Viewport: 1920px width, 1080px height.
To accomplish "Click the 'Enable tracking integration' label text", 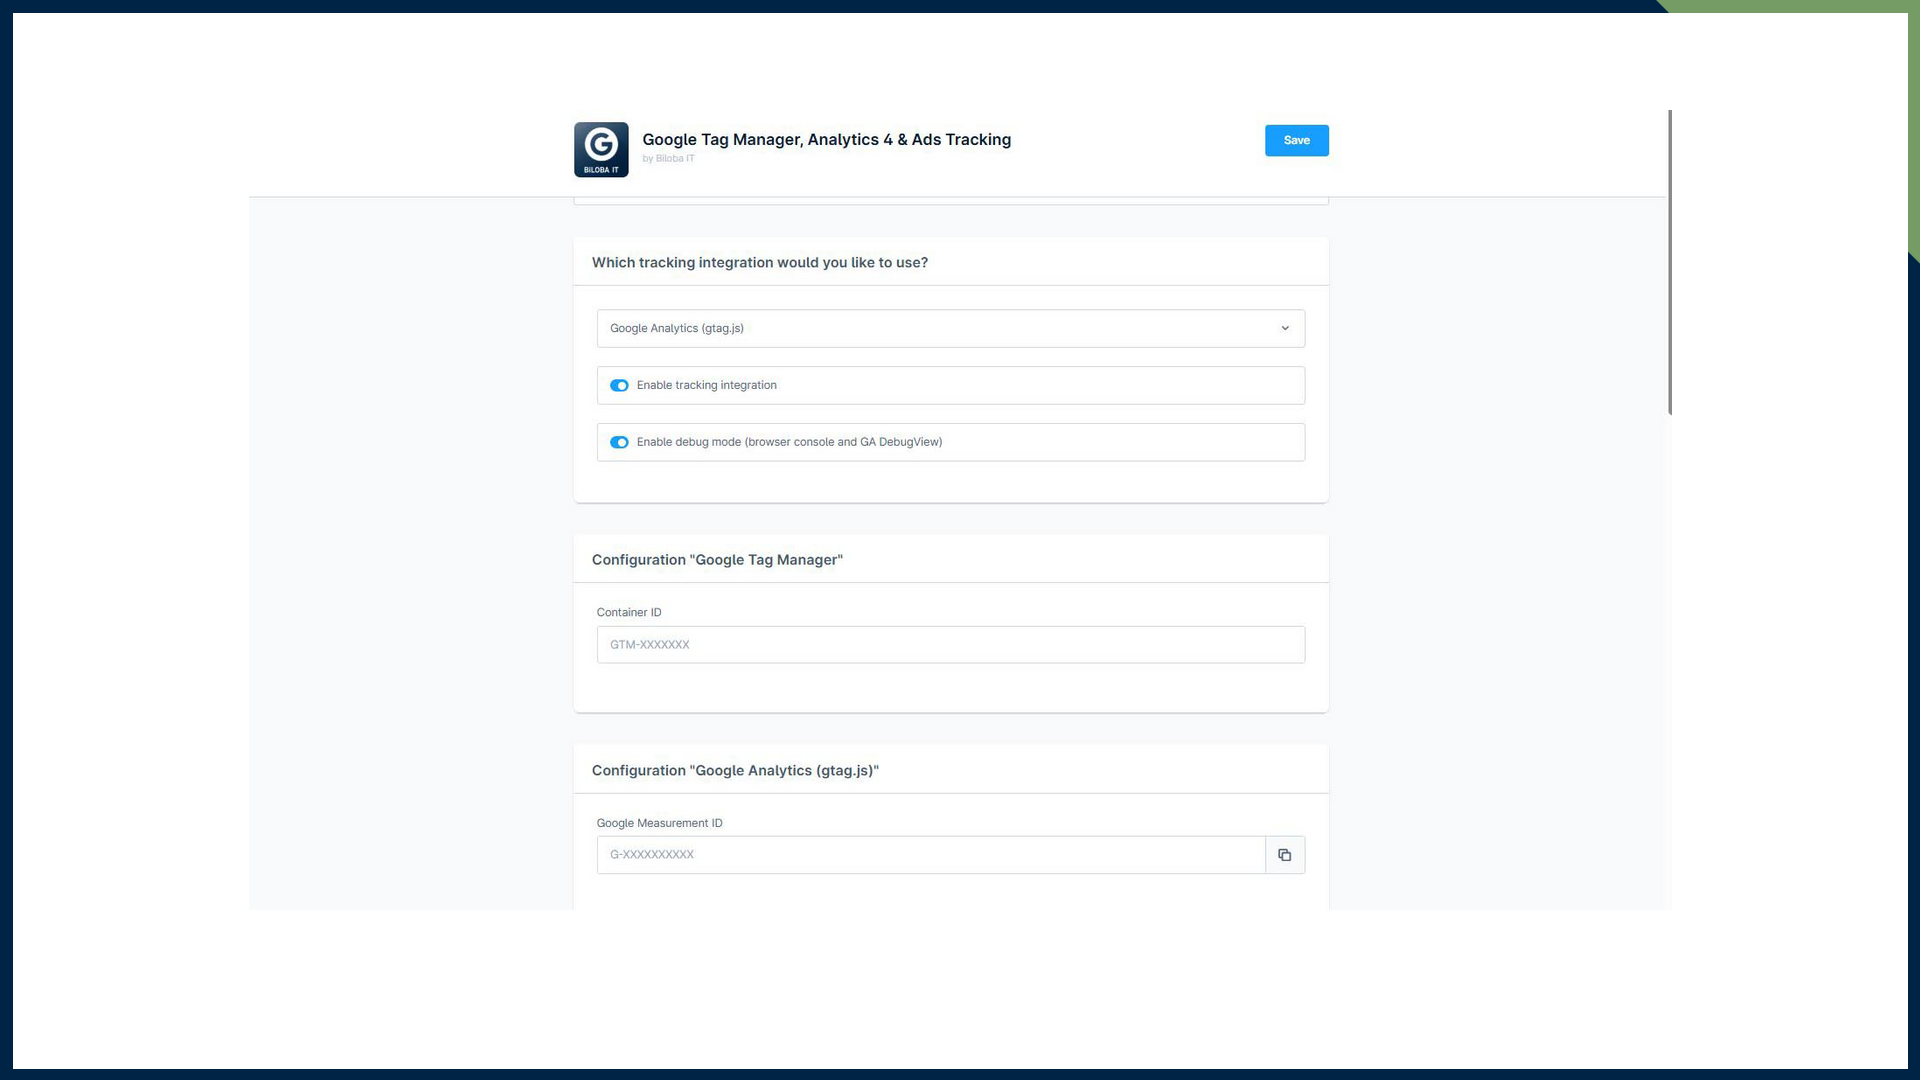I will point(706,386).
